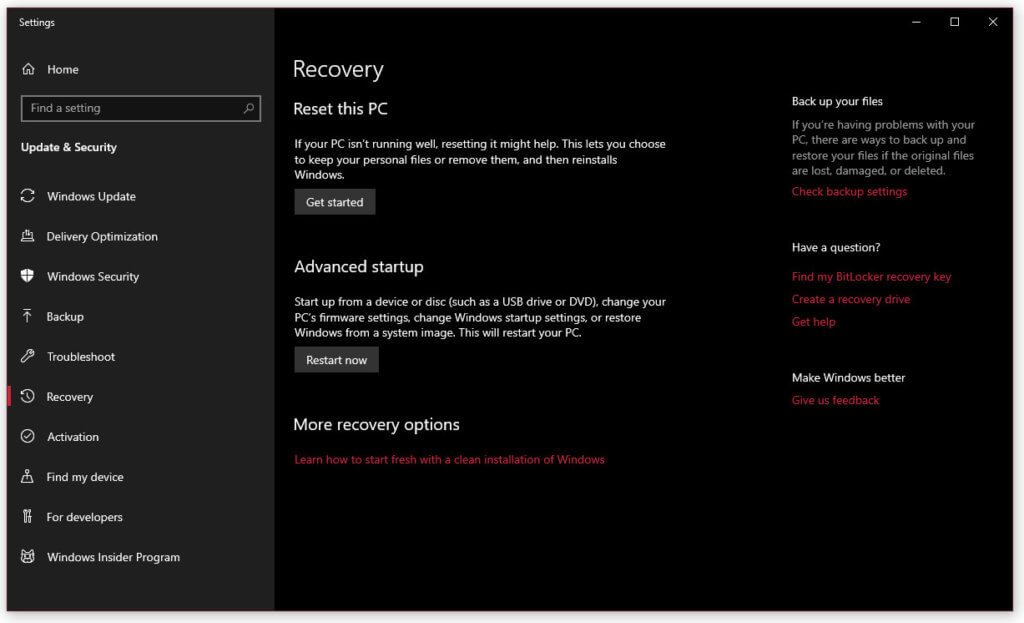Click Get started under Reset this PC
This screenshot has width=1024, height=623.
point(334,202)
